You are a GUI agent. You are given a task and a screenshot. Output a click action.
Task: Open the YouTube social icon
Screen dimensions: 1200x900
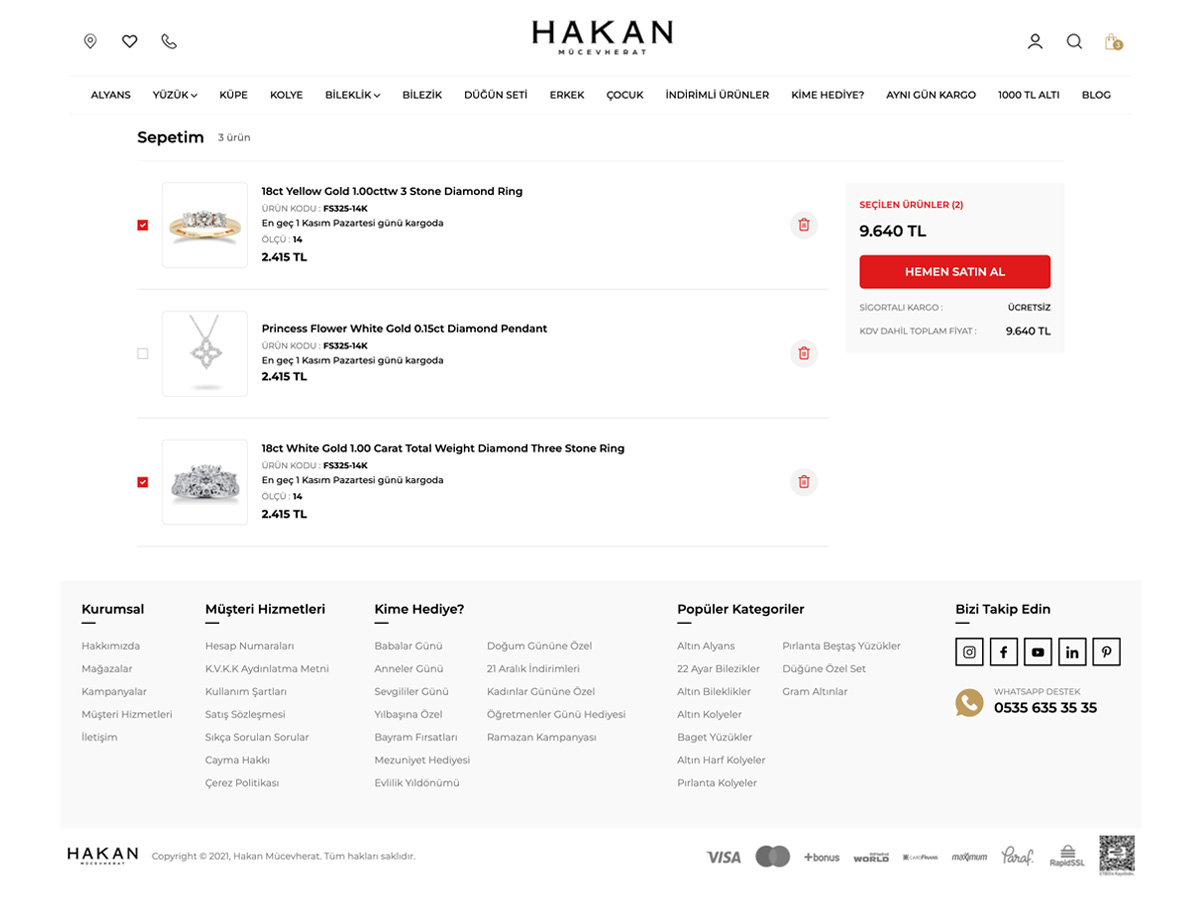click(1038, 652)
